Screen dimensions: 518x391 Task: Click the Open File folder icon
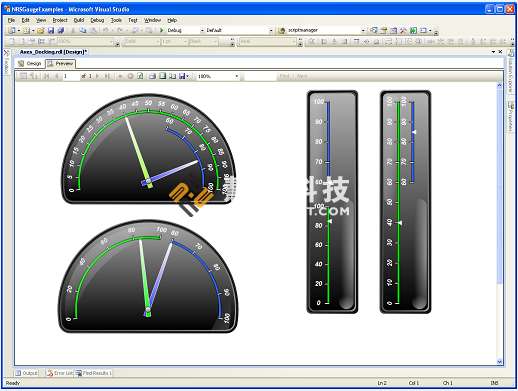click(x=41, y=31)
